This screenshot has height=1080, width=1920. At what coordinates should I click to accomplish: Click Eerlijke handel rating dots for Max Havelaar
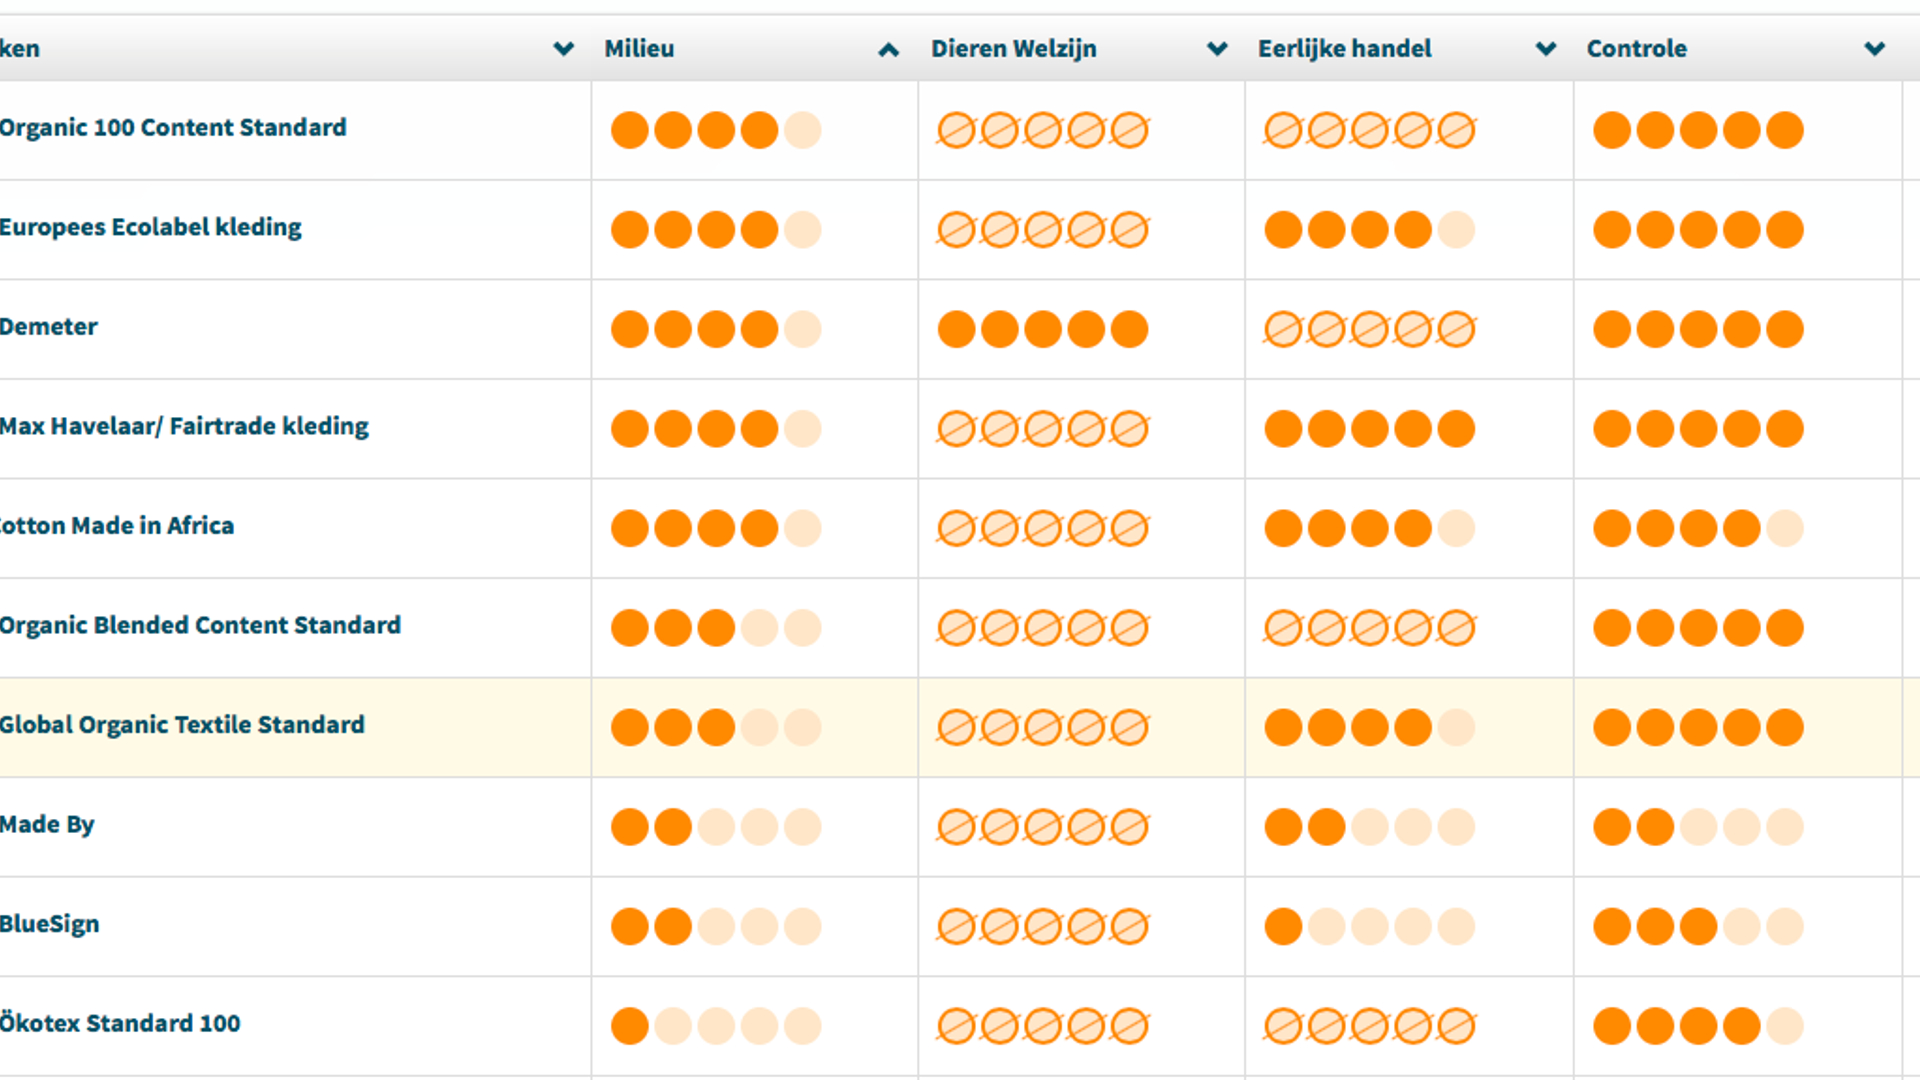[1370, 429]
